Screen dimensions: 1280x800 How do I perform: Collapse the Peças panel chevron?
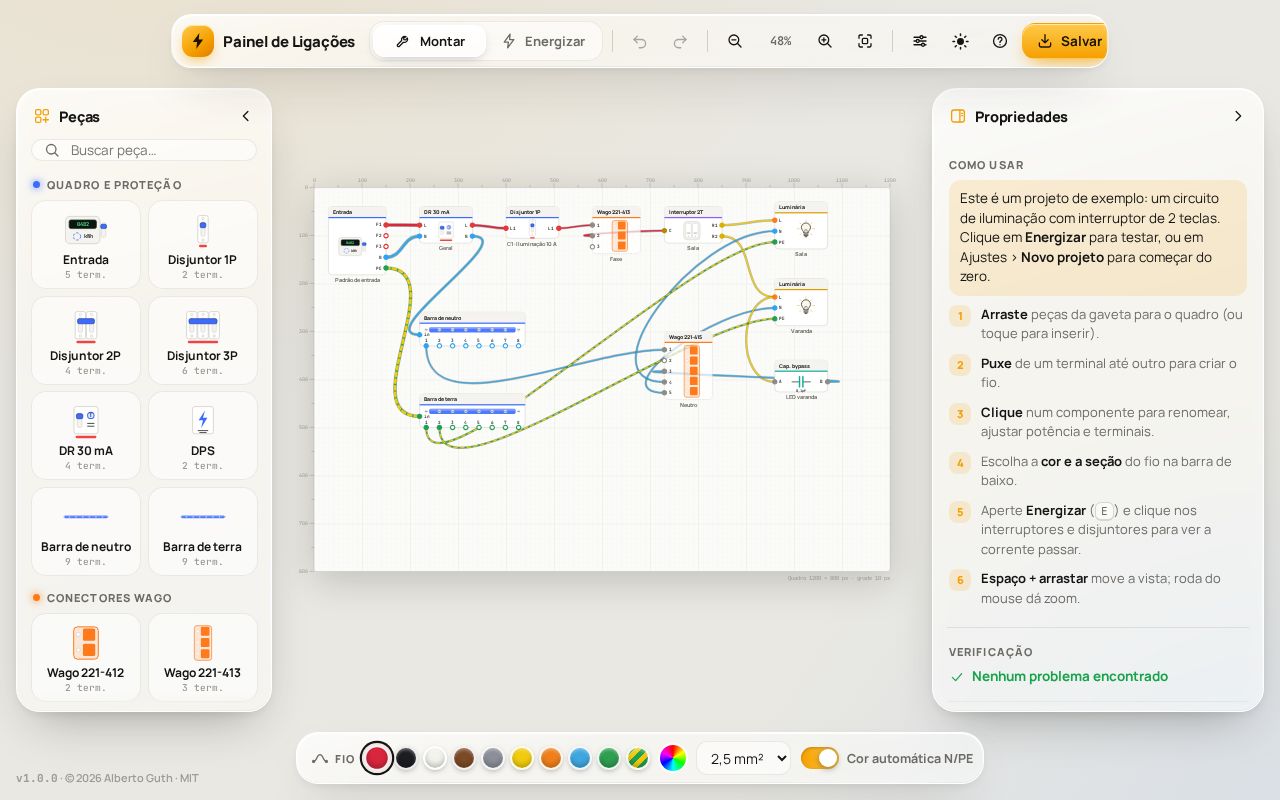tap(246, 116)
